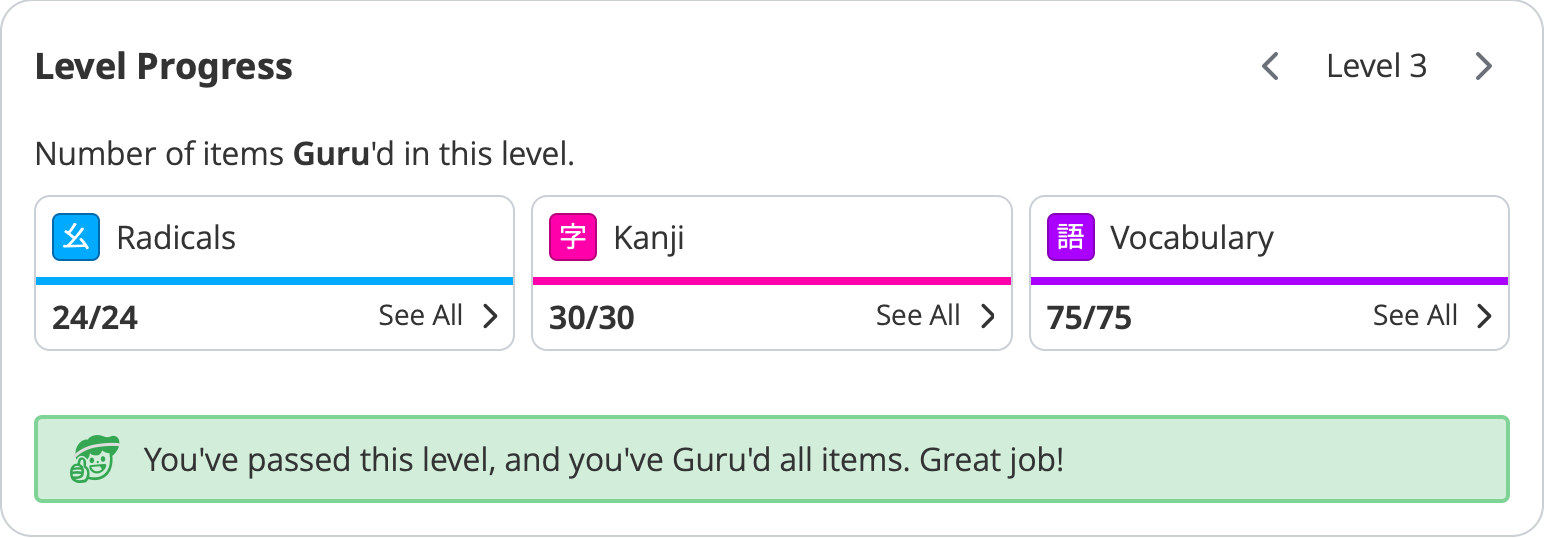
Task: Click the blue Radicals progress bar
Action: [275, 281]
